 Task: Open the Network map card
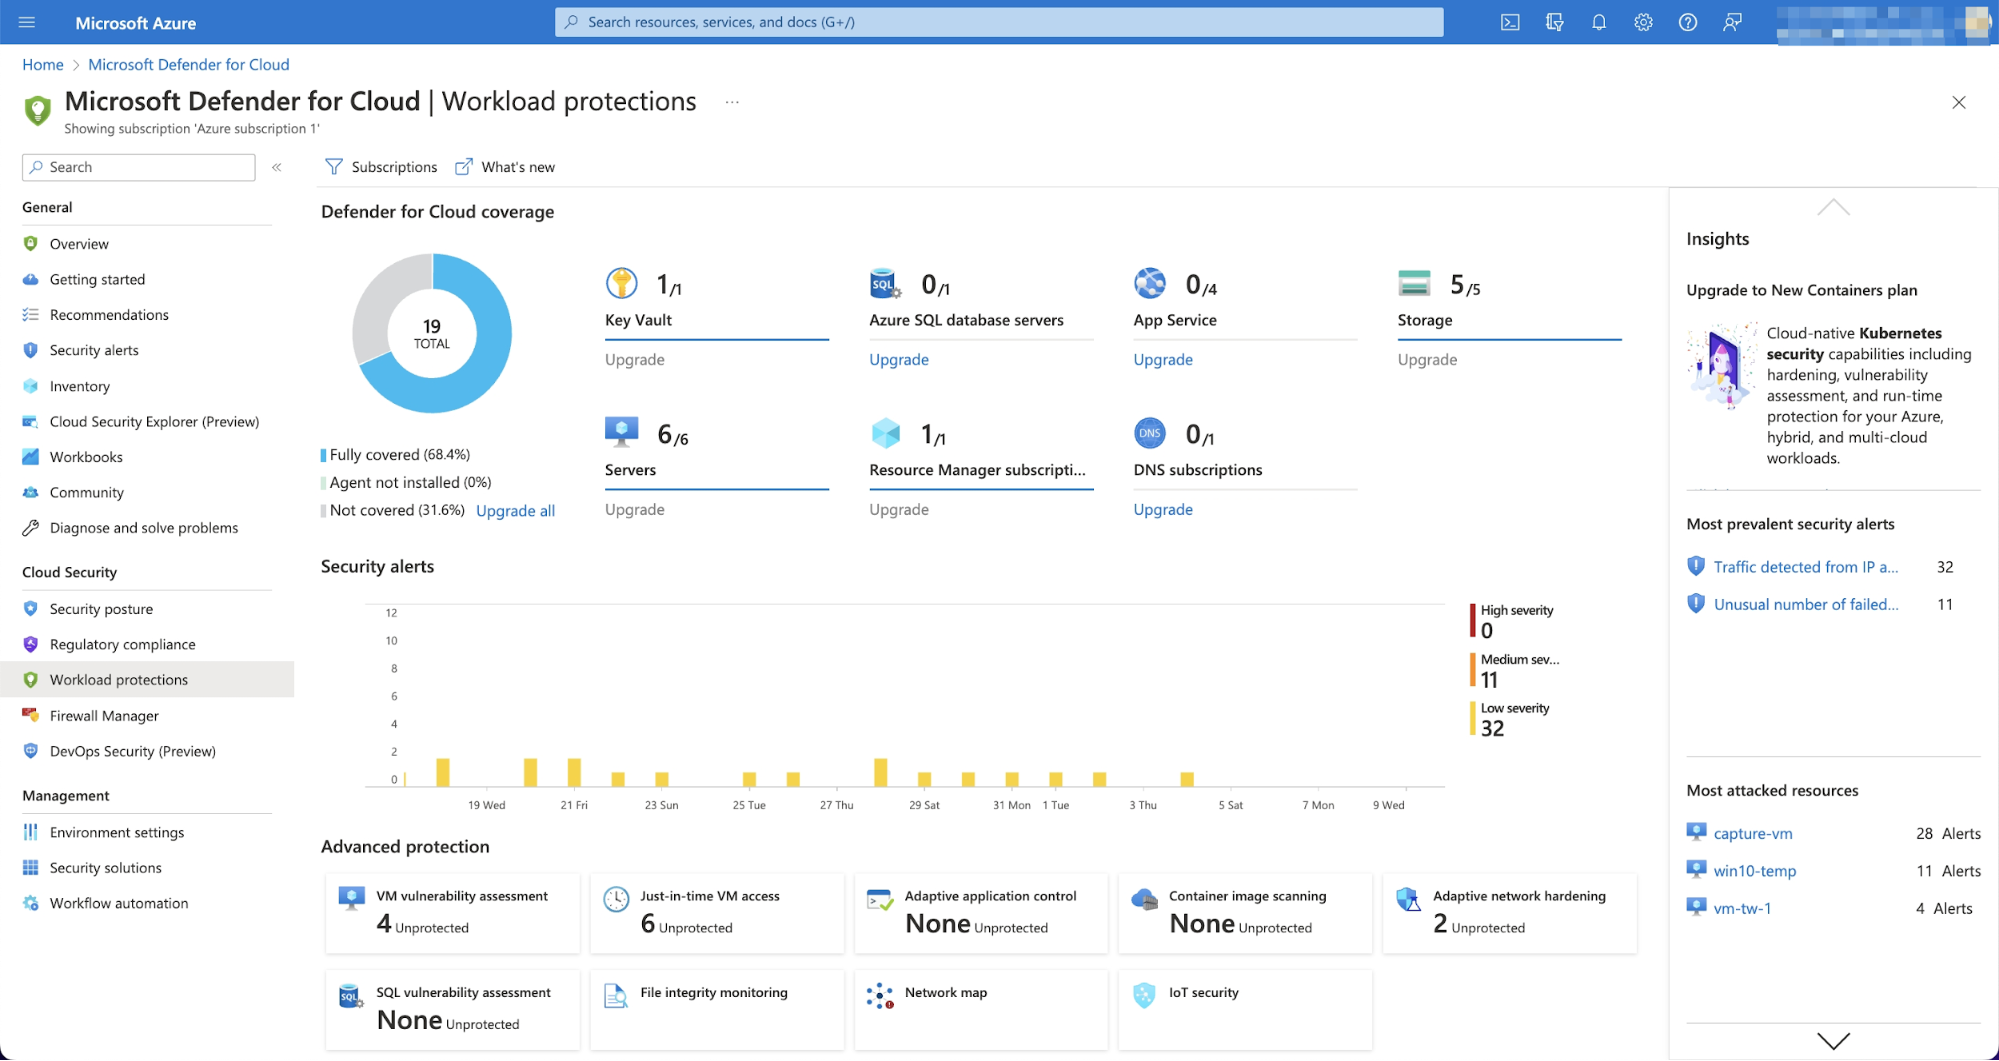pos(981,1010)
